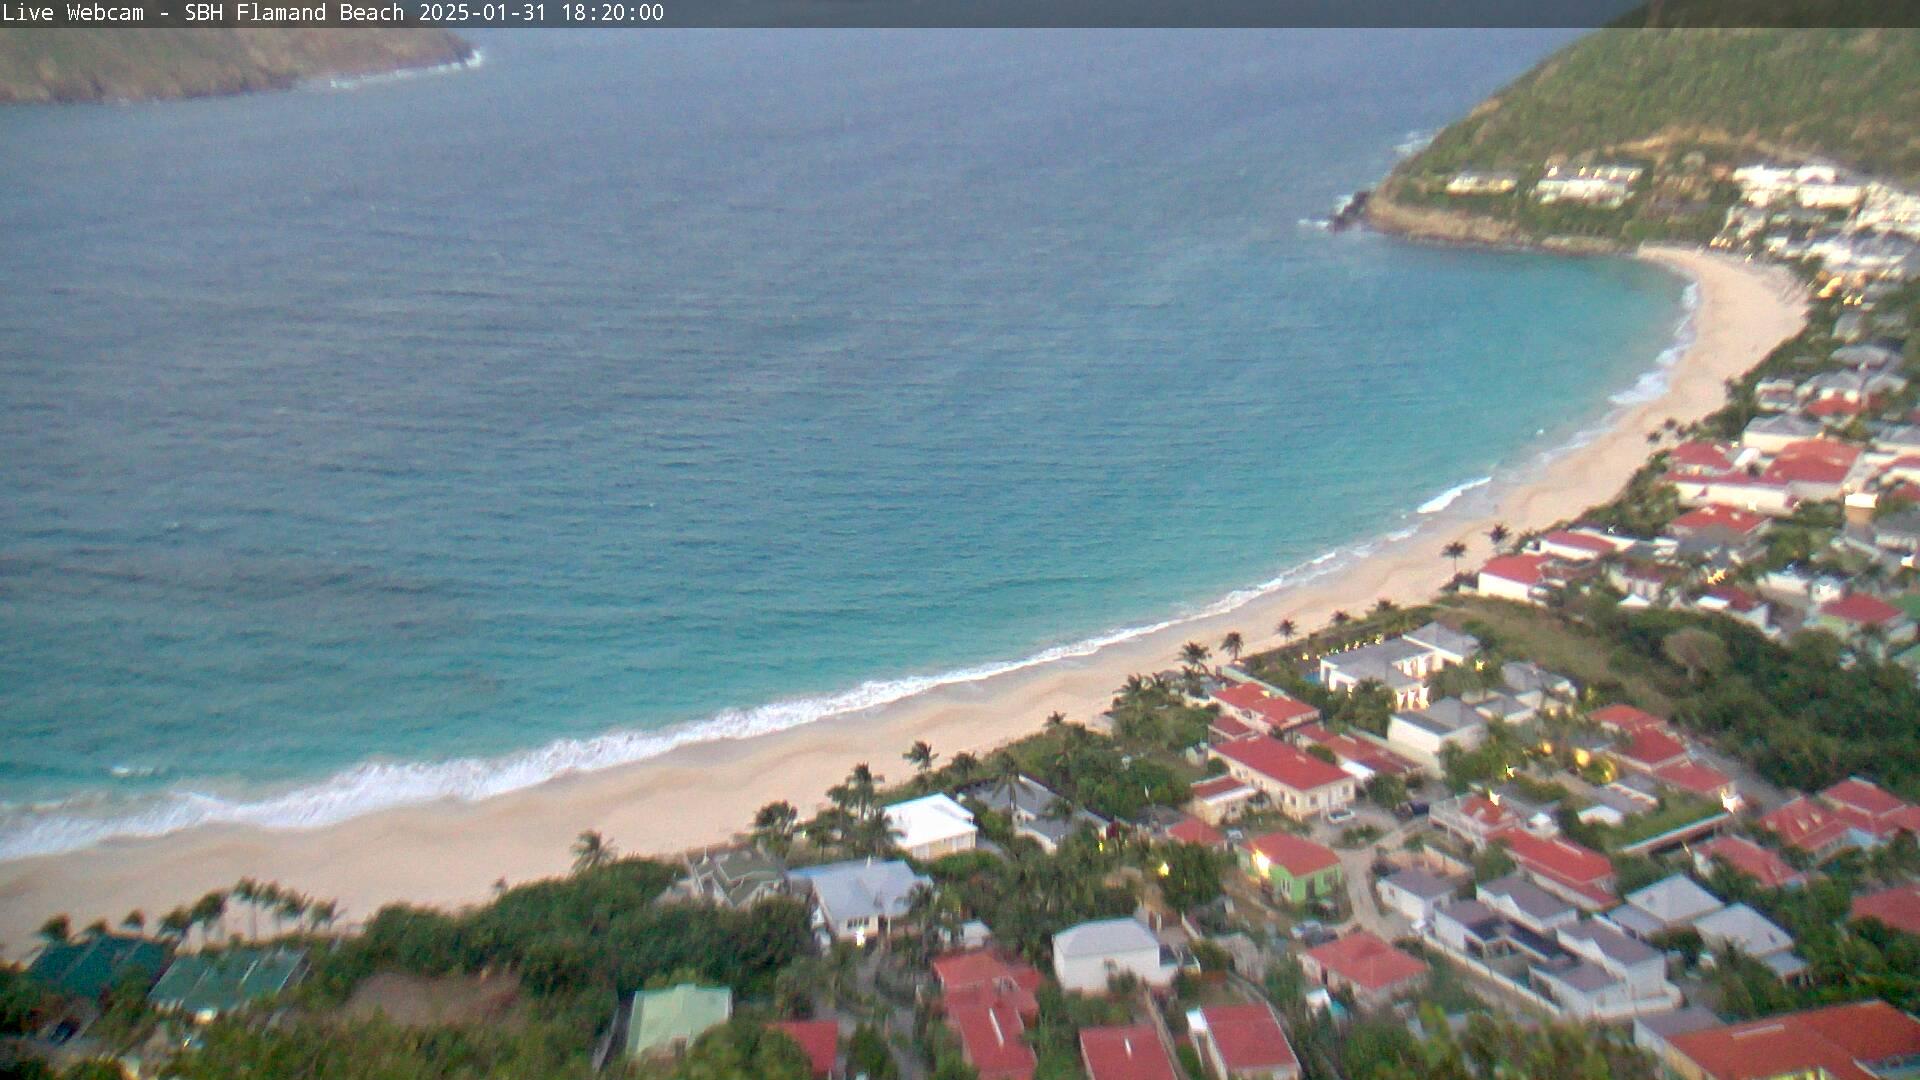Viewport: 1920px width, 1080px height.
Task: Click the "Live Webcam" overlay text
Action: (73, 13)
